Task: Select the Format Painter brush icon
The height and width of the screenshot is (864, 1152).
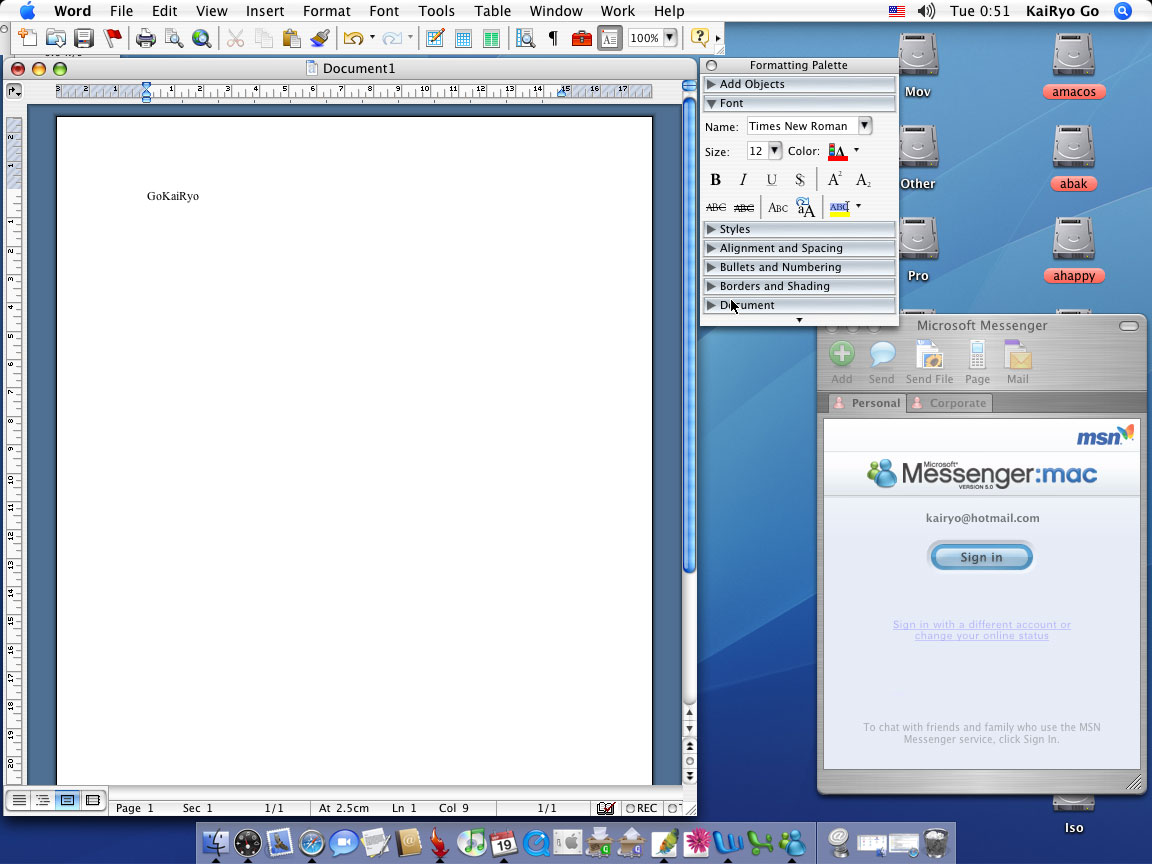Action: click(x=320, y=37)
